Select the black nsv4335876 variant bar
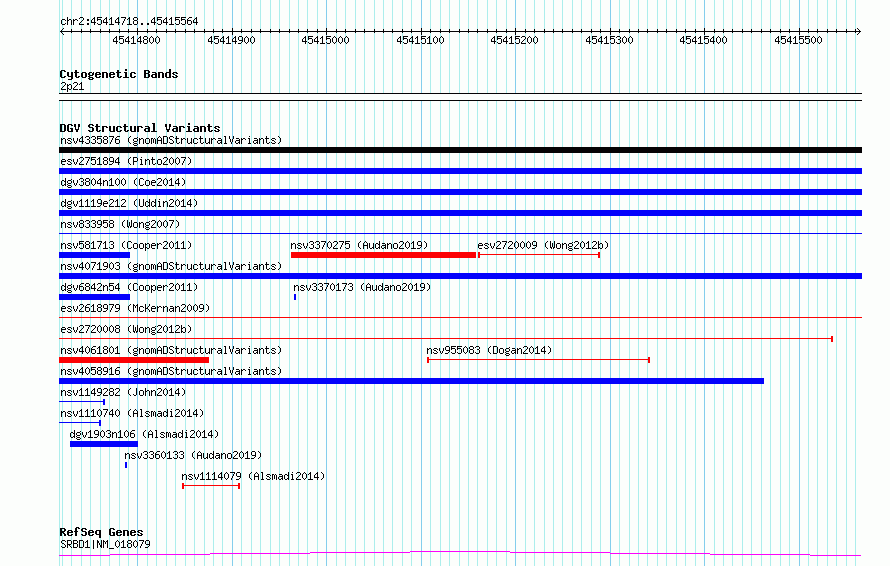 (460, 150)
